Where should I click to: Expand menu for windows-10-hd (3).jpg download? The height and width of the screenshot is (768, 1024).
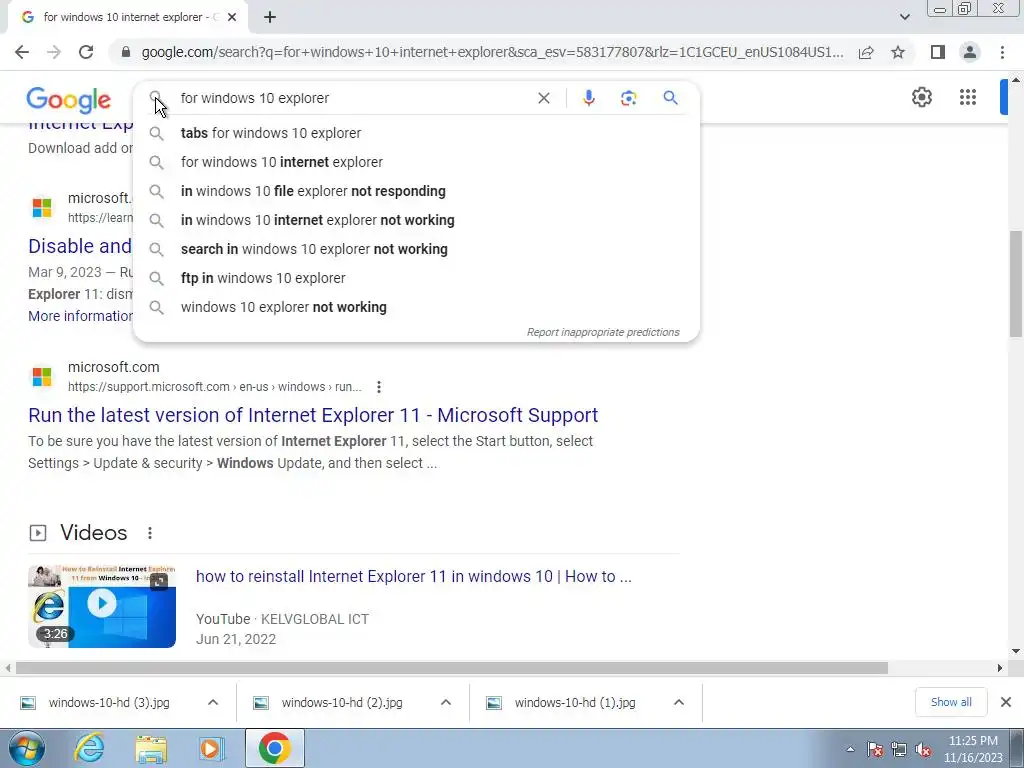[x=213, y=703]
